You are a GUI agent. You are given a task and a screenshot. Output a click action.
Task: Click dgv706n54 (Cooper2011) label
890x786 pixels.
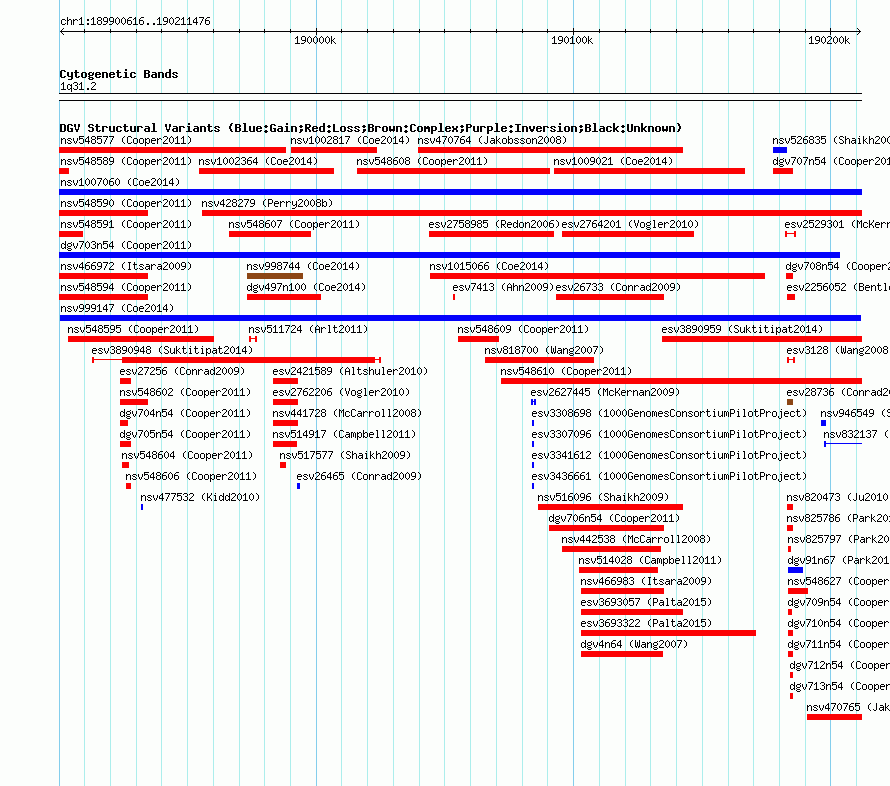pos(614,518)
